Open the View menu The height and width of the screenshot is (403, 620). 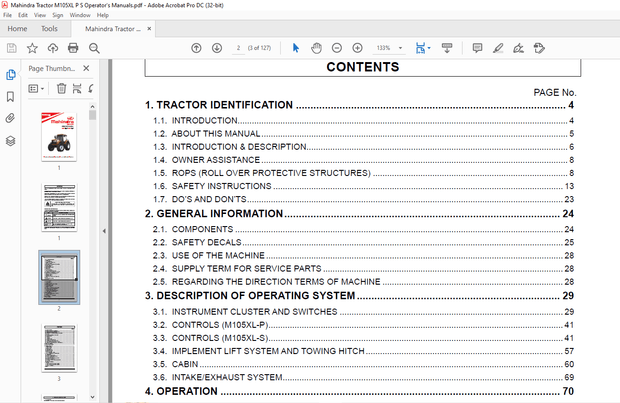40,15
